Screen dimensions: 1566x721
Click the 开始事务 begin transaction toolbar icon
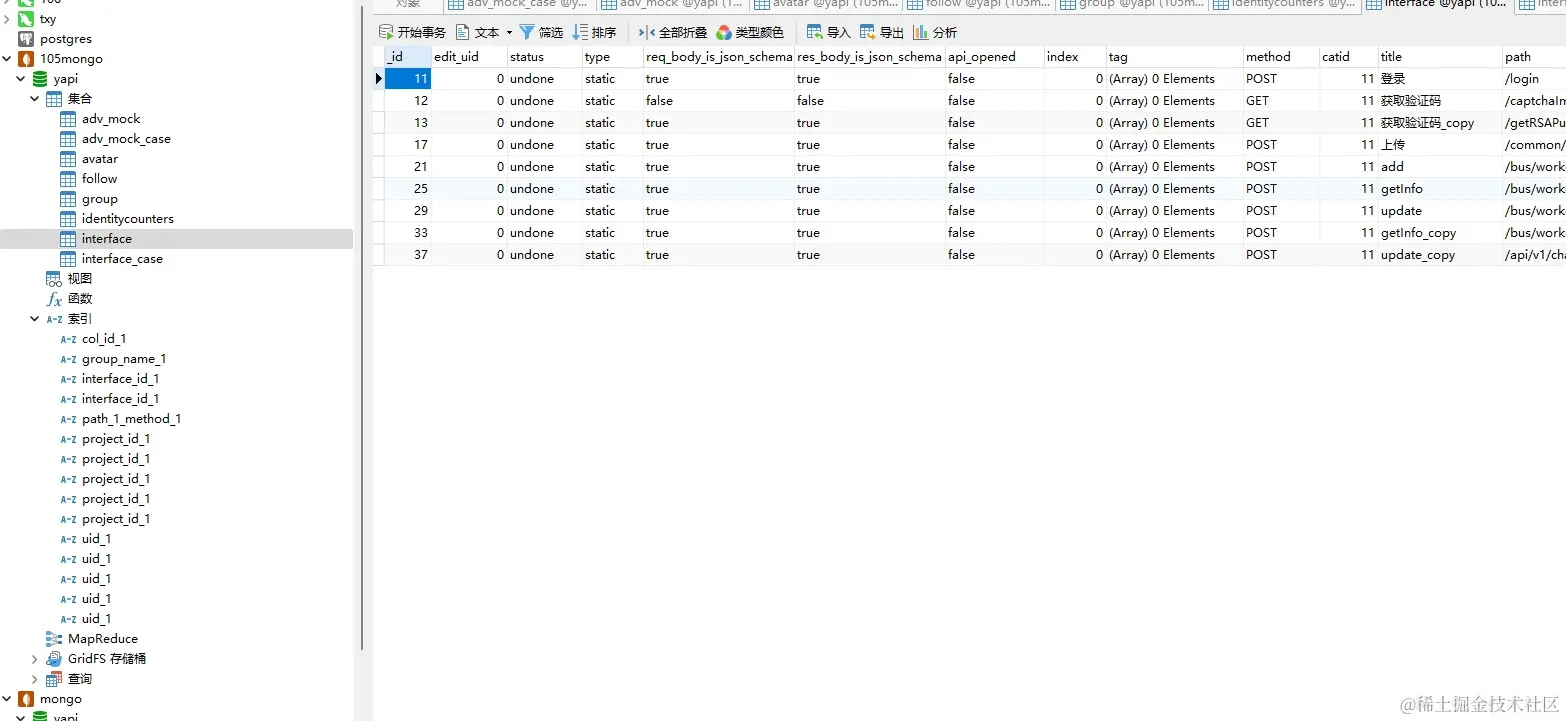[x=385, y=32]
